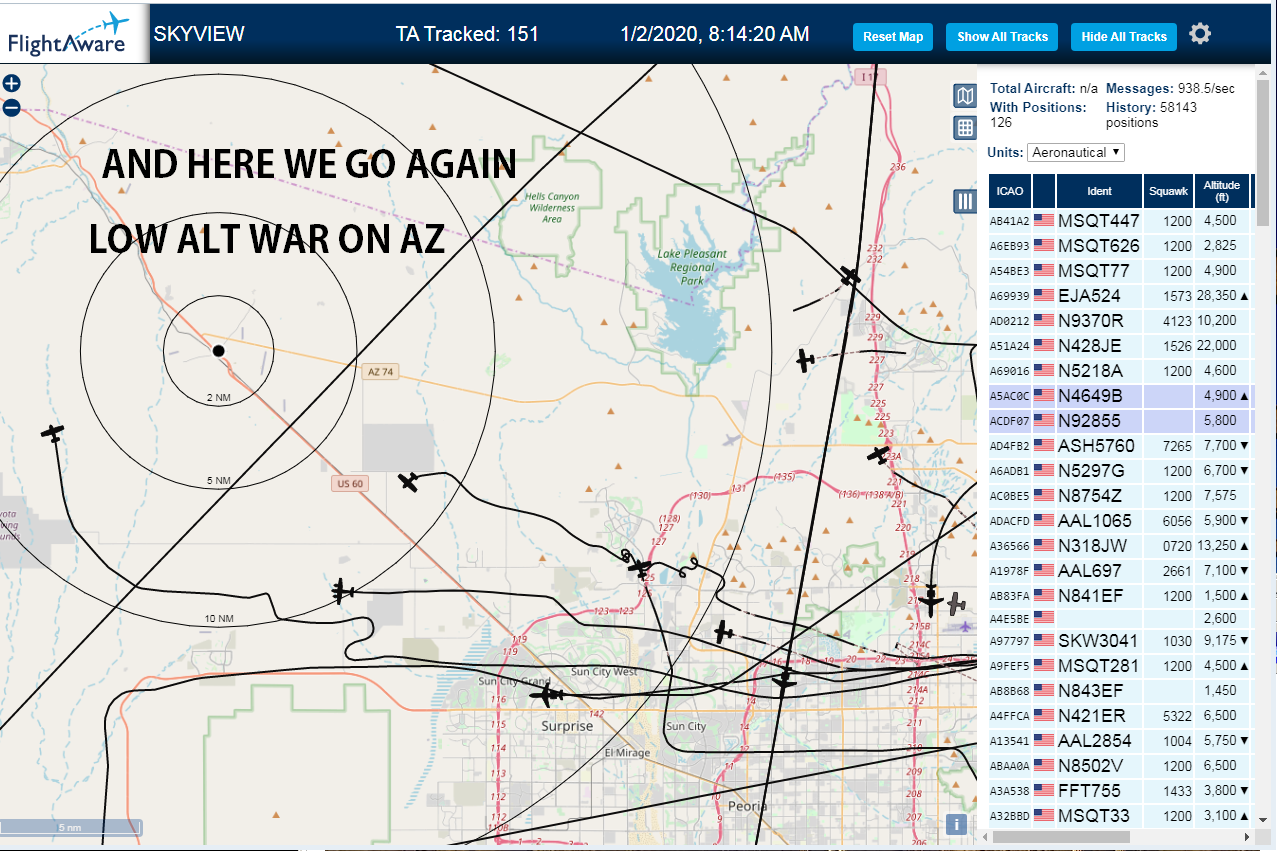Select the MSQT33 aircraft row
Screen dimensions: 1277x851
click(1120, 816)
